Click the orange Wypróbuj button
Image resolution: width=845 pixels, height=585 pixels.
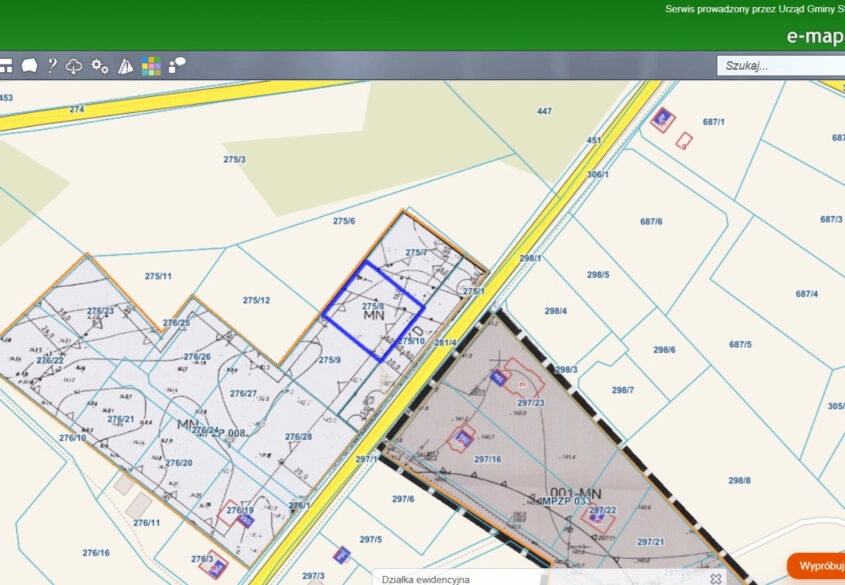point(818,566)
